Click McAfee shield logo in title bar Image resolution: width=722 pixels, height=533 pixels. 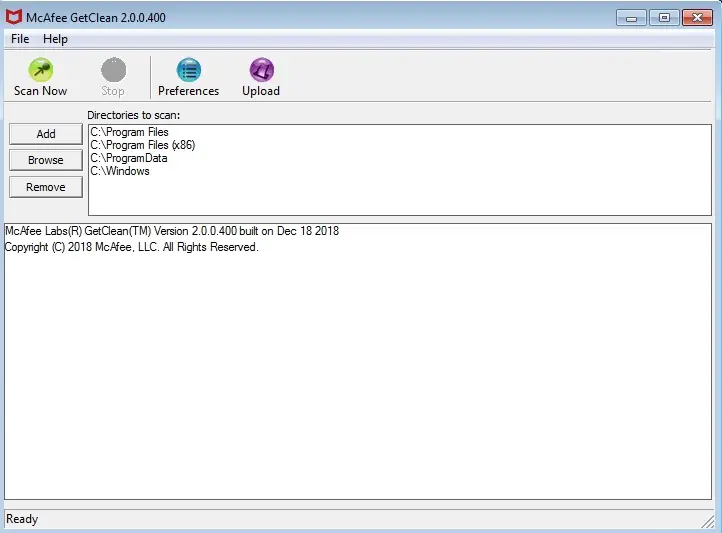pos(14,17)
